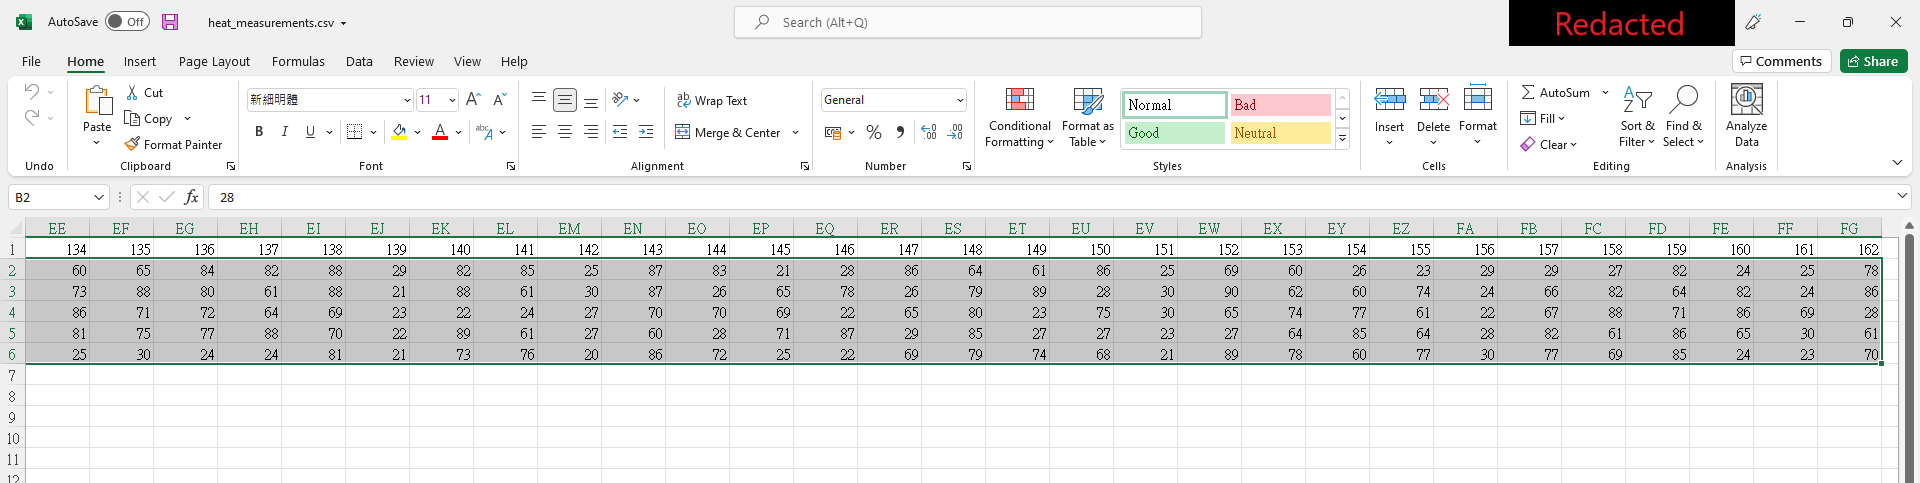Select column header EK
The height and width of the screenshot is (483, 1920).
[441, 229]
